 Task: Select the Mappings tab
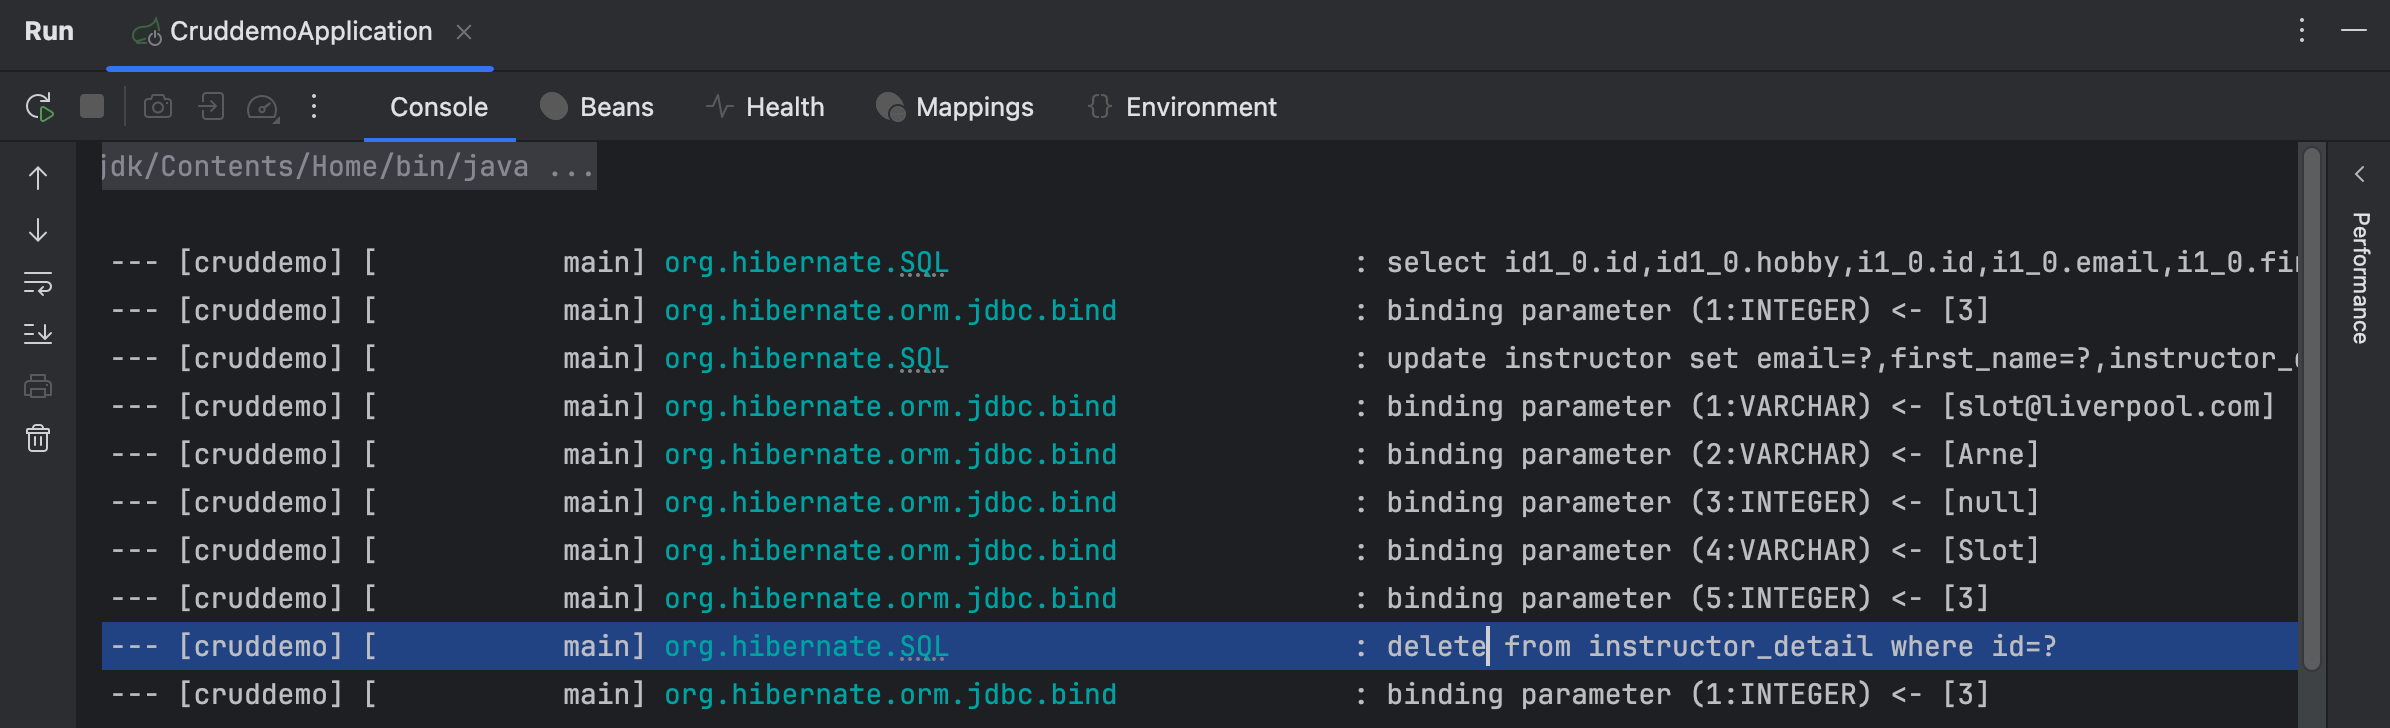click(955, 107)
